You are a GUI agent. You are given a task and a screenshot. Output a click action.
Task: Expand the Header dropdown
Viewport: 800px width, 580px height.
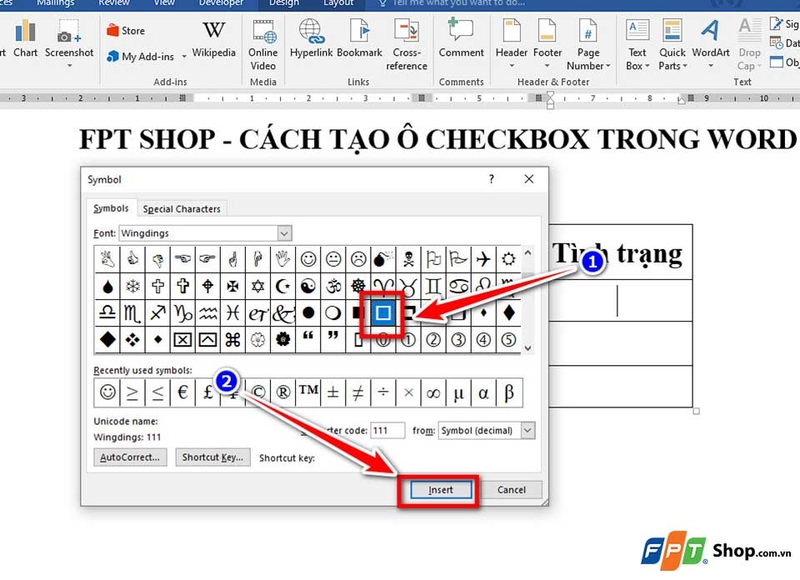point(511,66)
